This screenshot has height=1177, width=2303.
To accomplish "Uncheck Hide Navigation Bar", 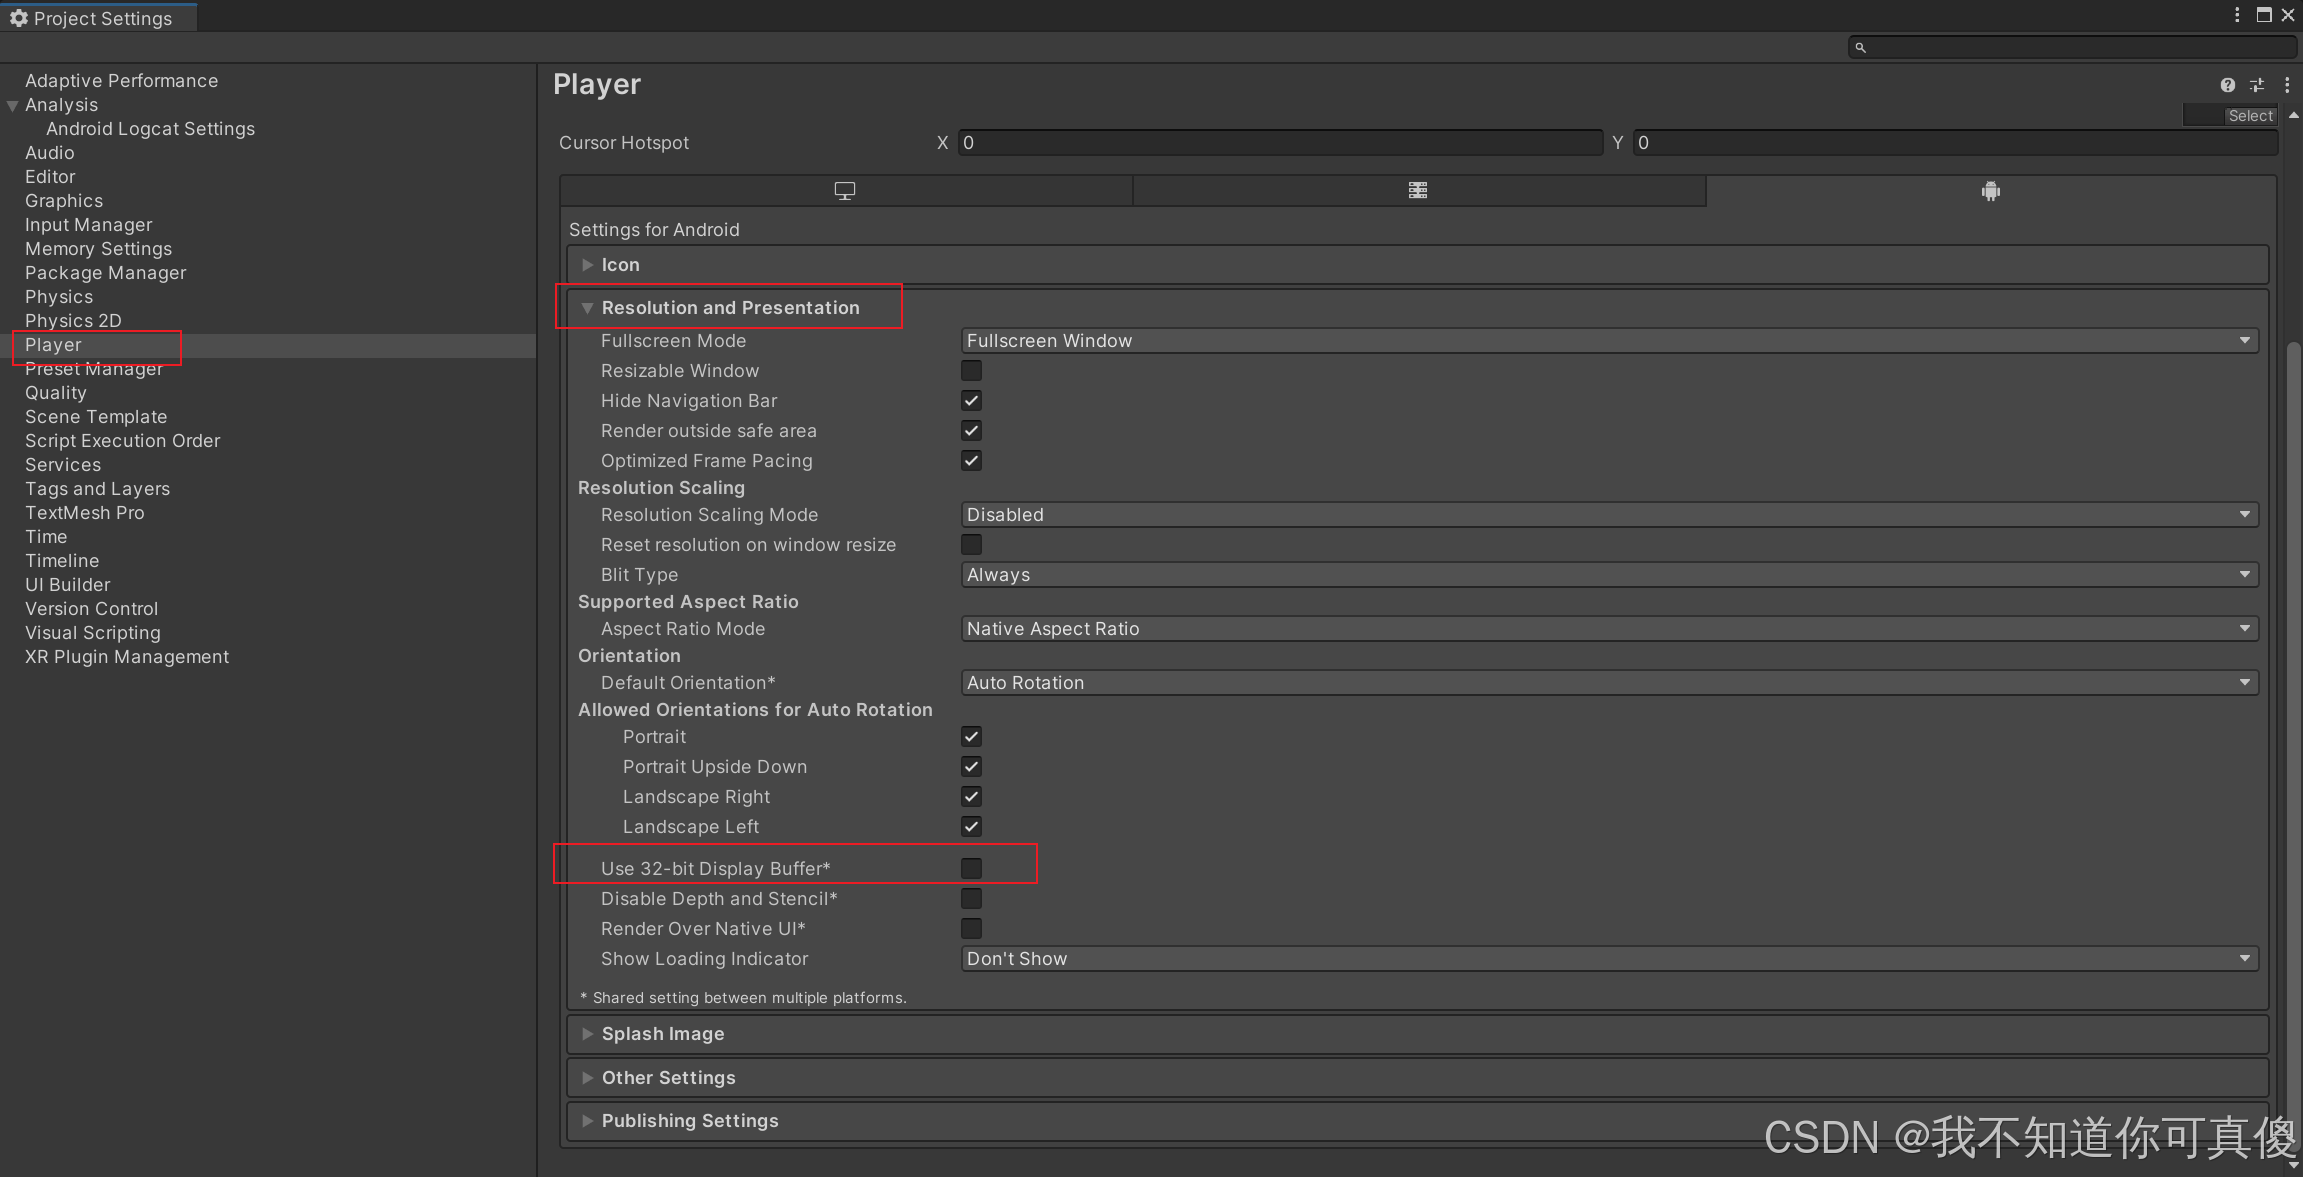I will pos(971,400).
